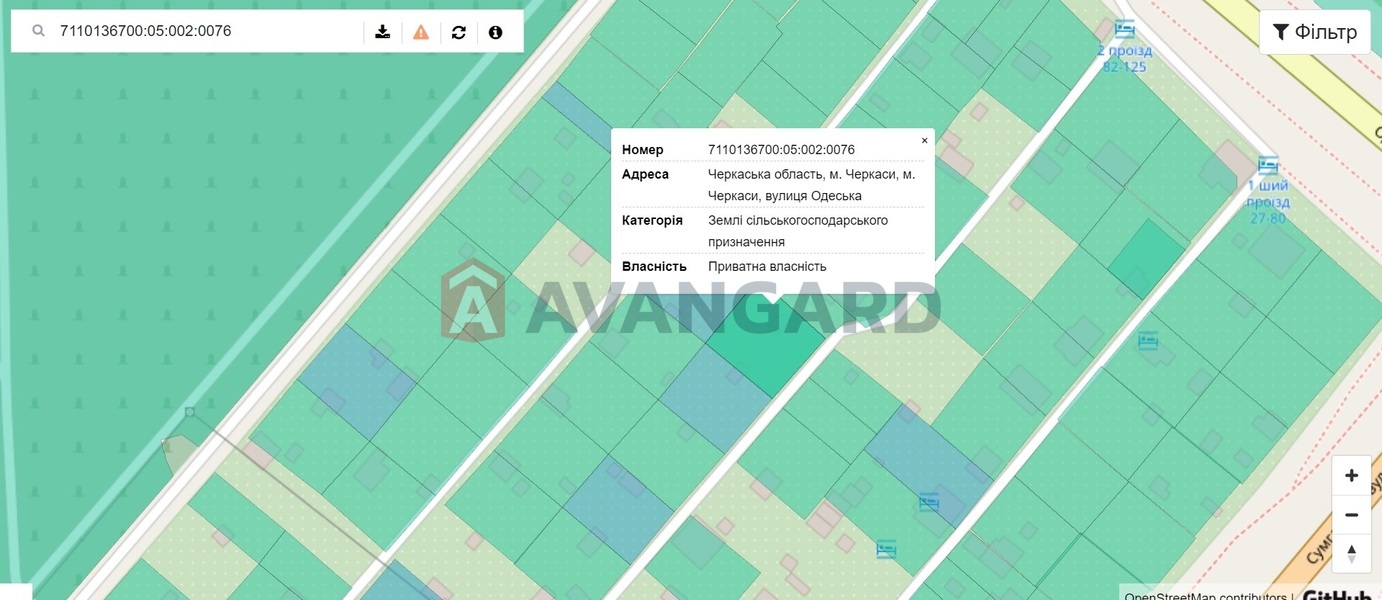1382x600 pixels.
Task: Click the Адреса label in popup
Action: [645, 174]
